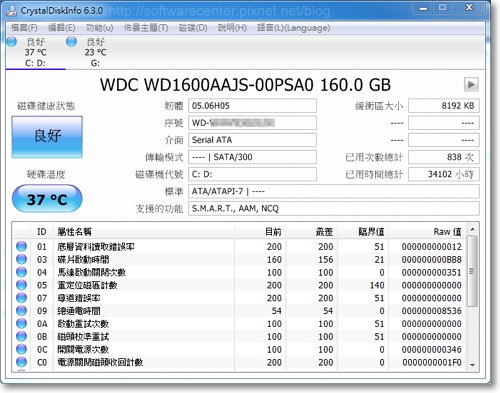500x393 pixels.
Task: Click the power-on hours field 34102 小時
Action: pyautogui.click(x=444, y=174)
